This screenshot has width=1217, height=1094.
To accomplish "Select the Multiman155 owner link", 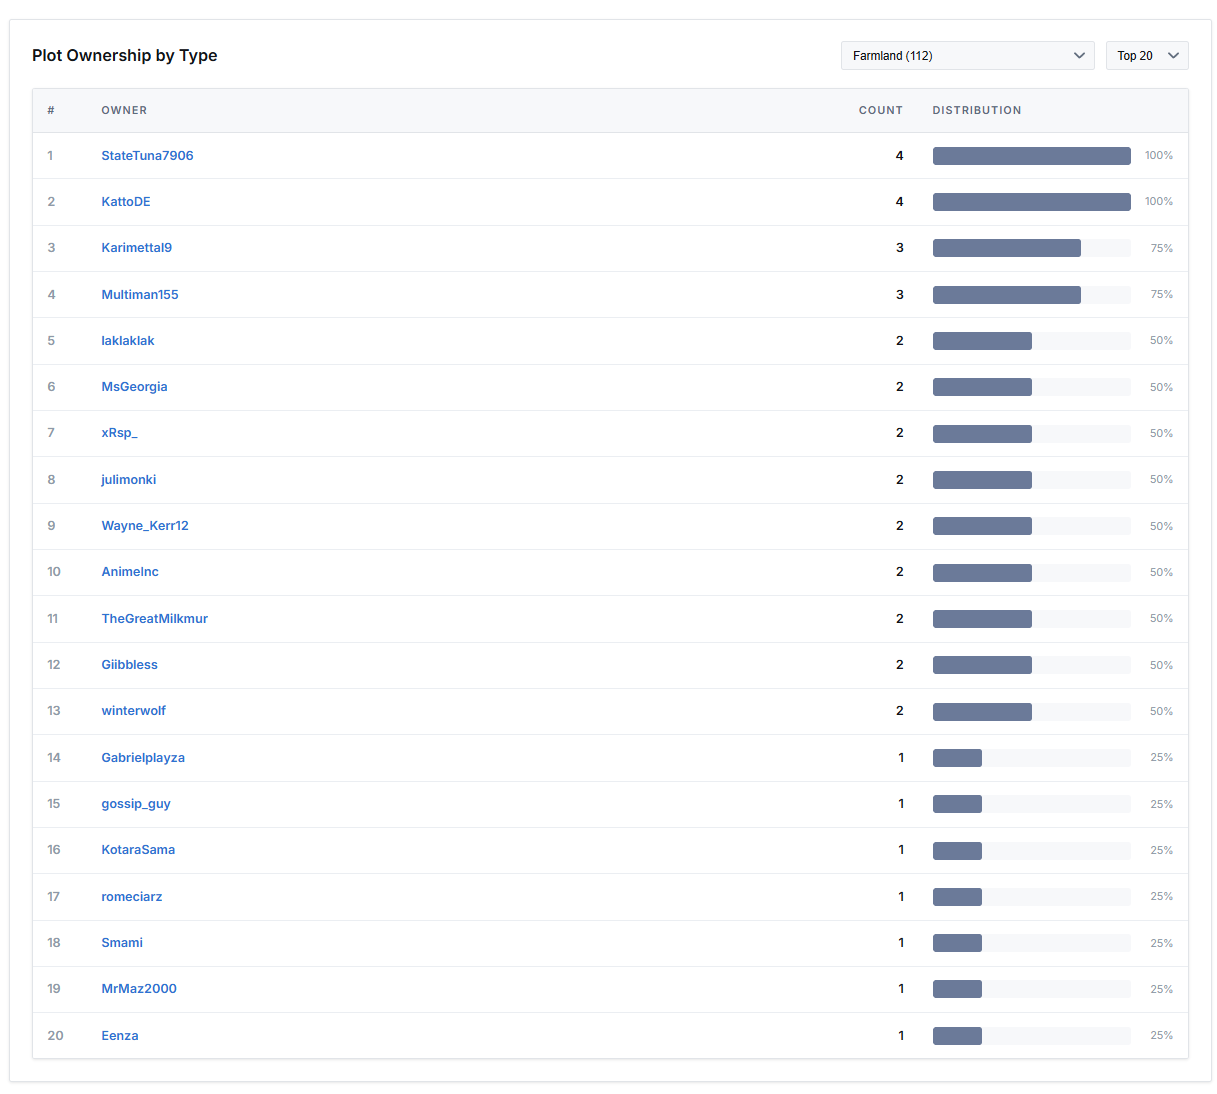I will [x=140, y=295].
